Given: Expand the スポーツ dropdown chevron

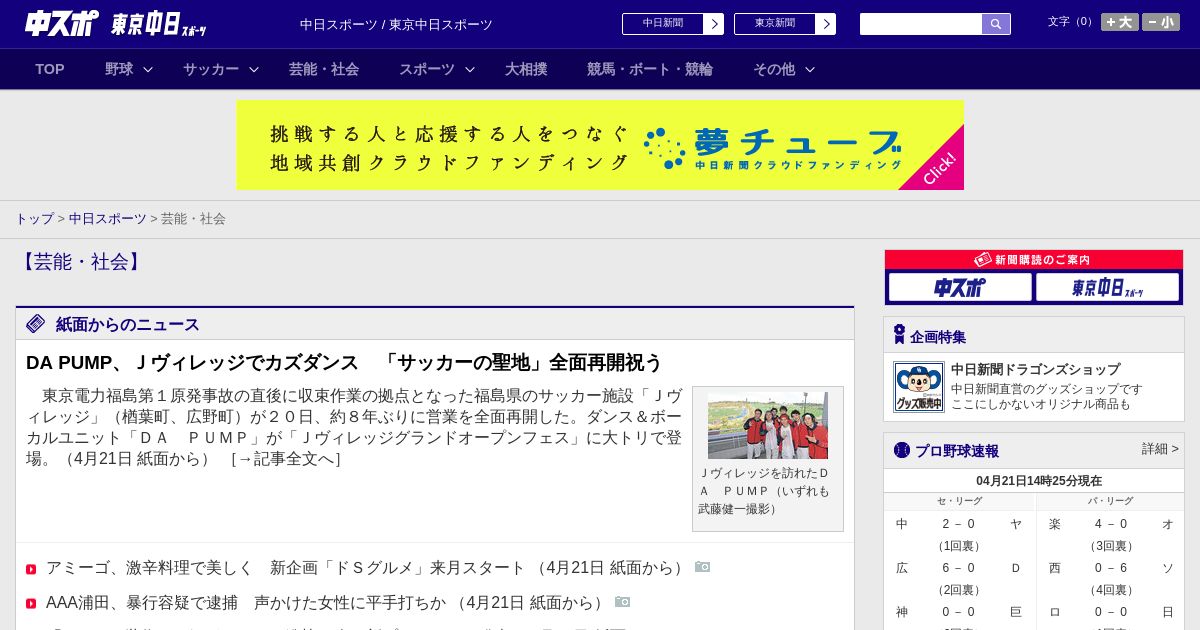Looking at the screenshot, I should [x=470, y=69].
